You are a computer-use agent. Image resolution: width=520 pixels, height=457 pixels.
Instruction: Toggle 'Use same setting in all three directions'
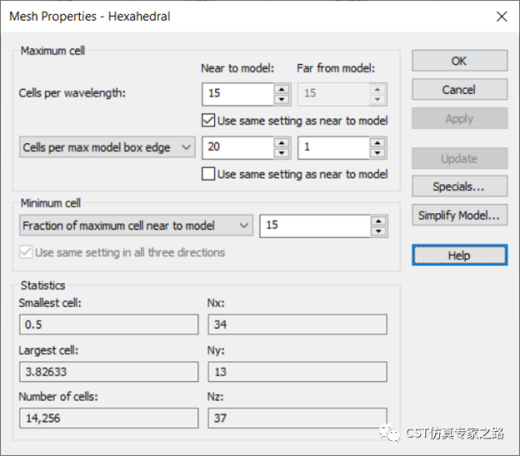26,252
